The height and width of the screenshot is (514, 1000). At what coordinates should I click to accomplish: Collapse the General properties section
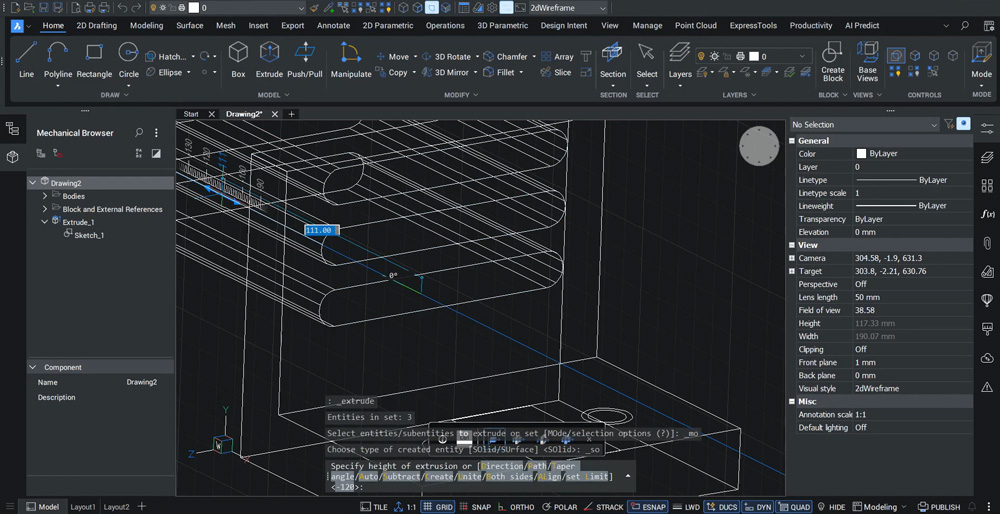click(x=792, y=141)
